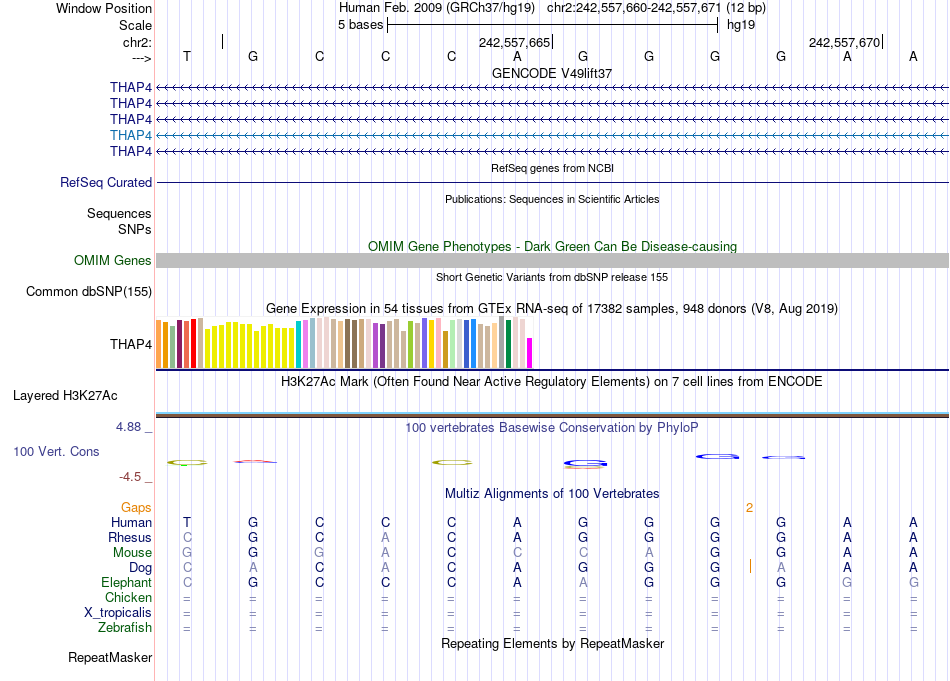
Task: Click the Rhesus species label
Action: point(130,538)
